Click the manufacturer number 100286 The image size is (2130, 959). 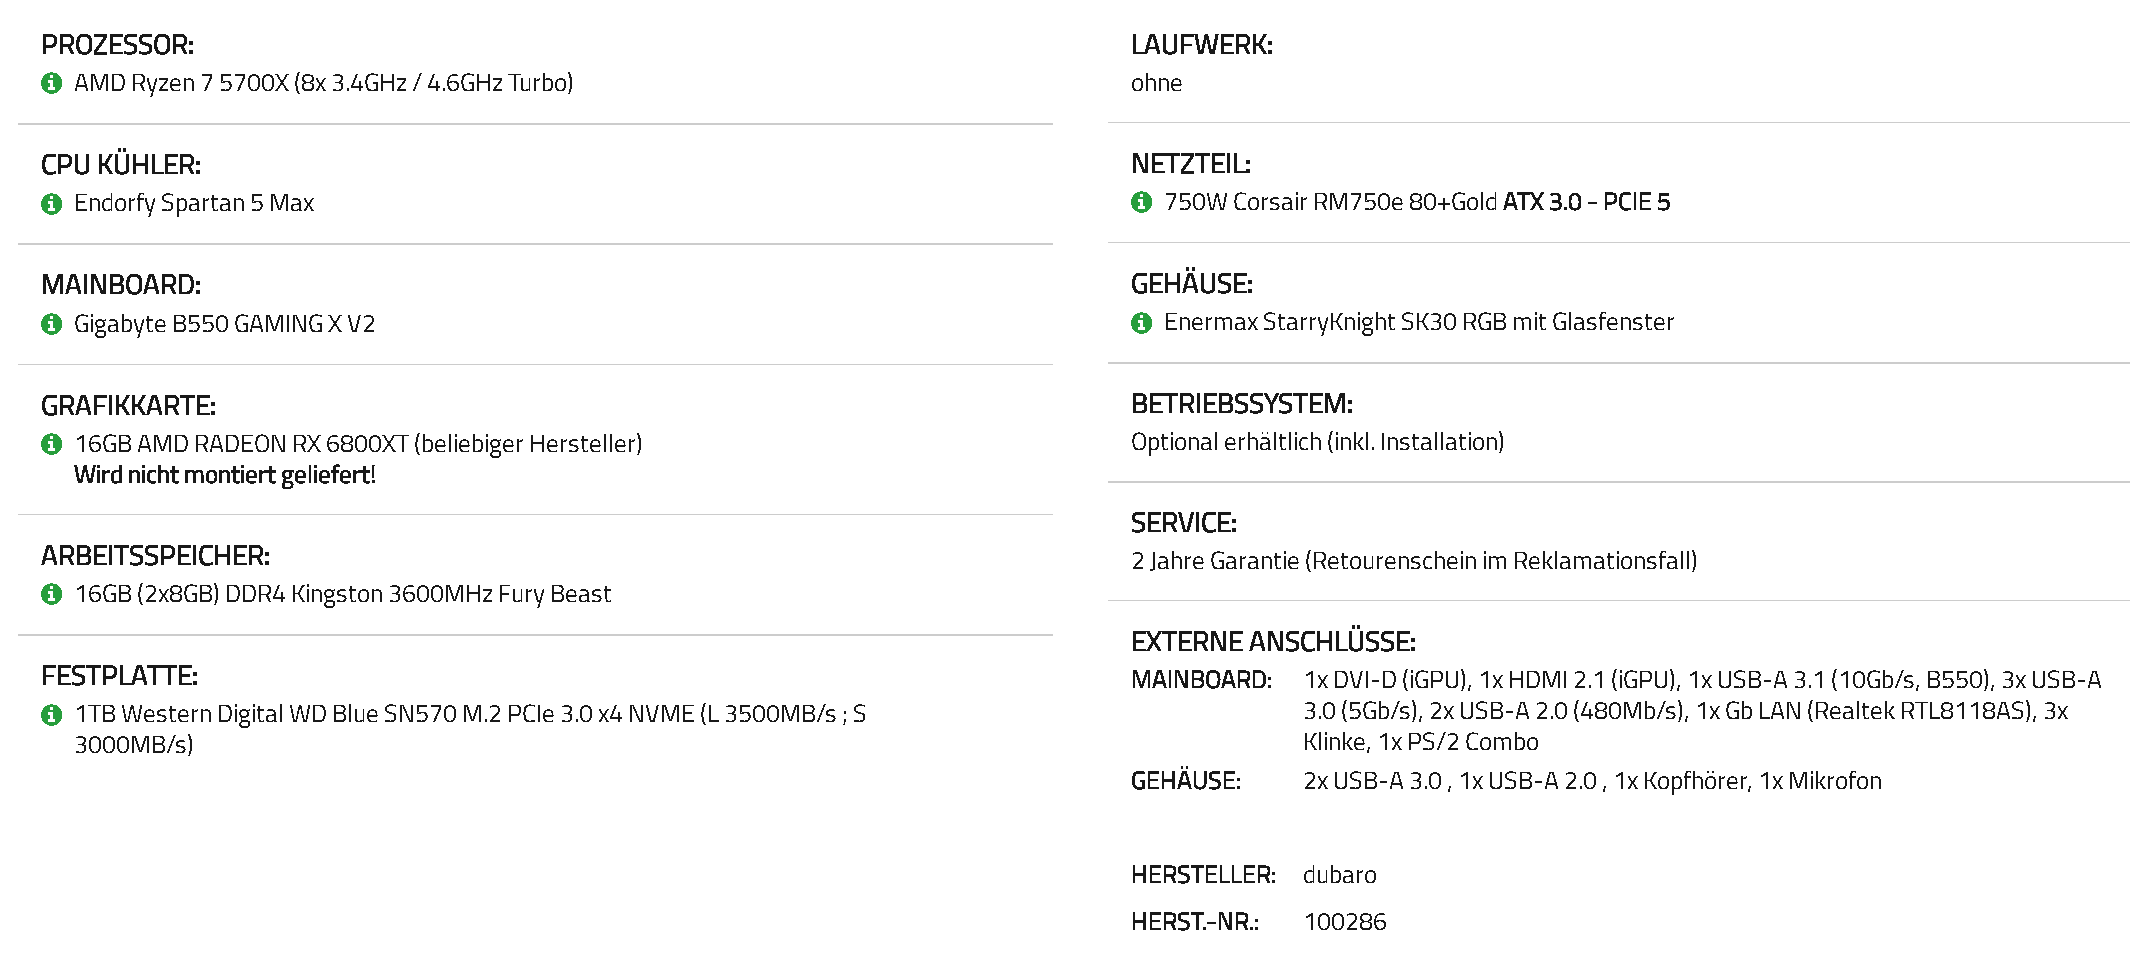click(1345, 922)
